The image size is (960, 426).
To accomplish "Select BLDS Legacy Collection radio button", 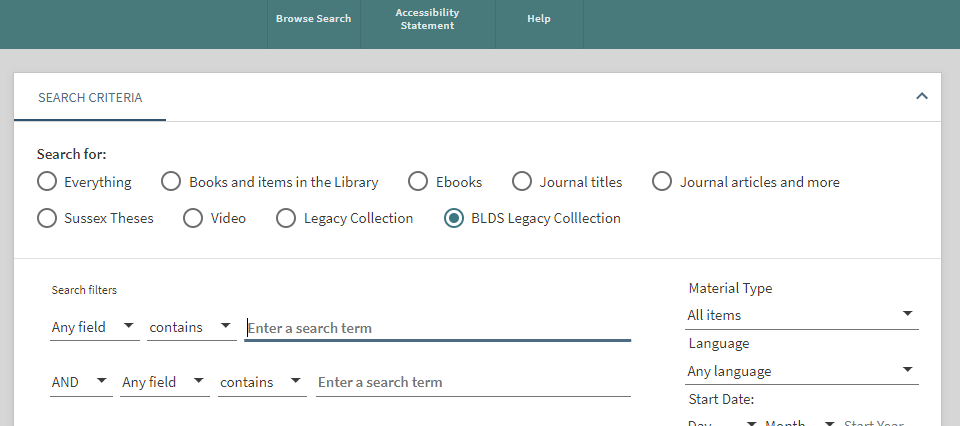I will tap(454, 218).
